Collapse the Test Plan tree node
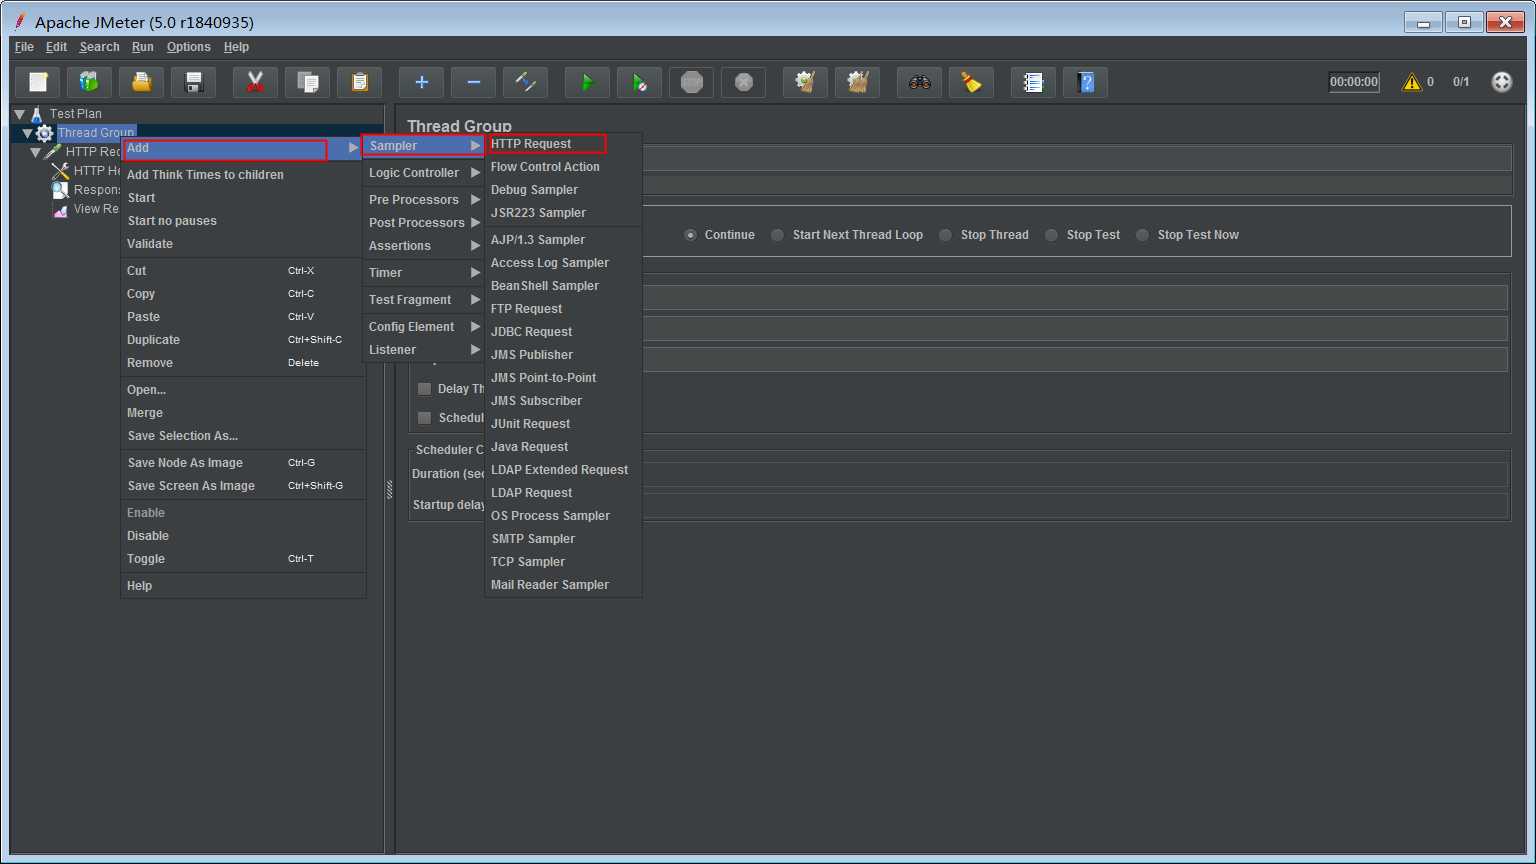This screenshot has height=864, width=1536. [19, 114]
